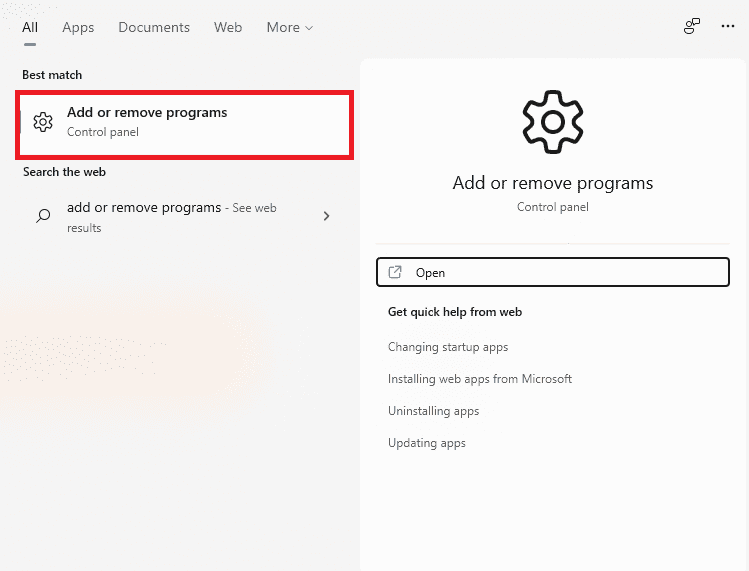Screen dimensions: 749x571
Task: Switch to the Documents tab
Action: pyautogui.click(x=154, y=27)
